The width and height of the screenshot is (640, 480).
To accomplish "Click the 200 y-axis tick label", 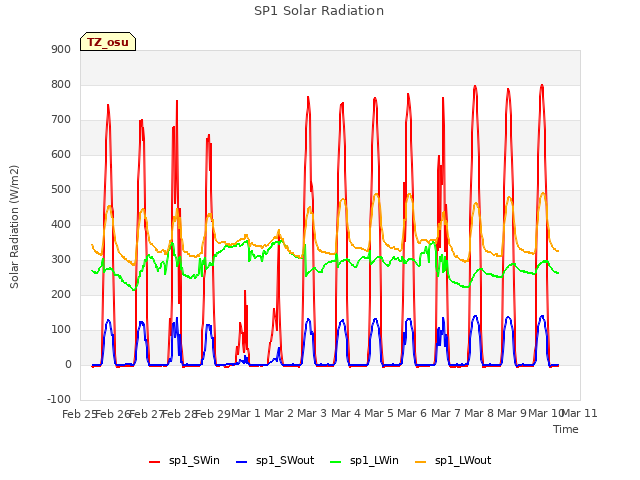I will (61, 295).
